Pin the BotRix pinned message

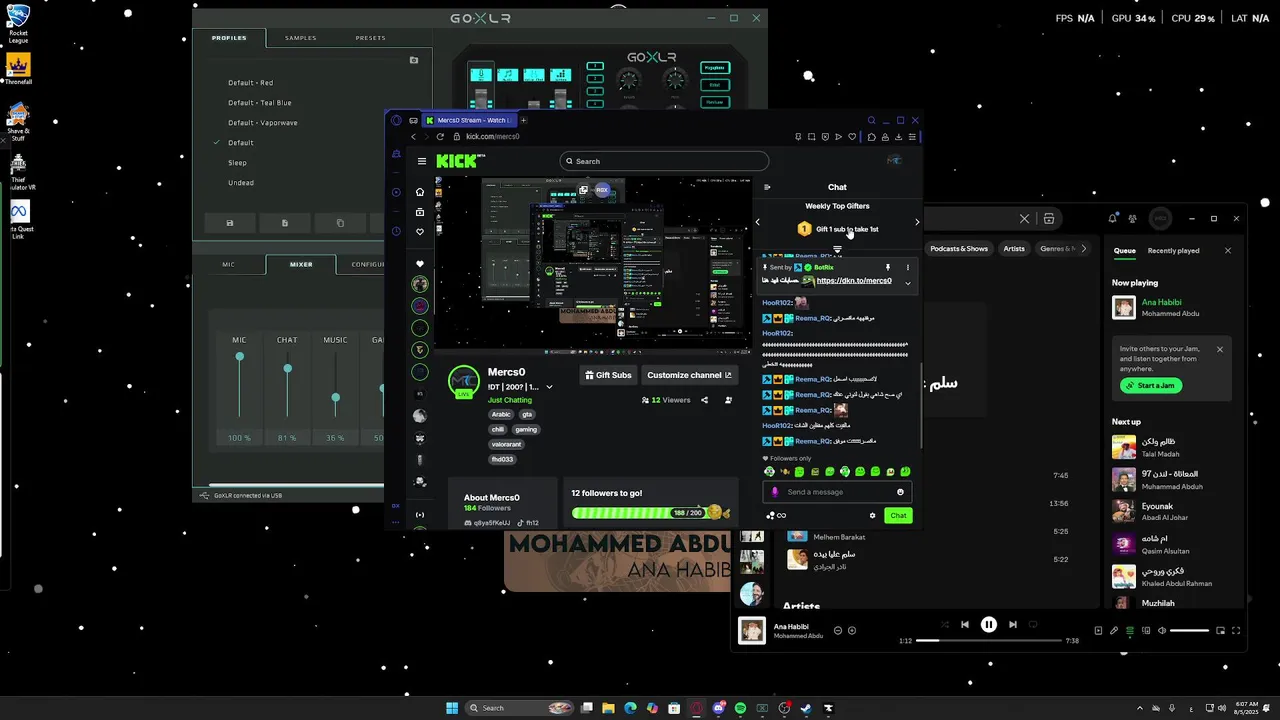point(887,267)
